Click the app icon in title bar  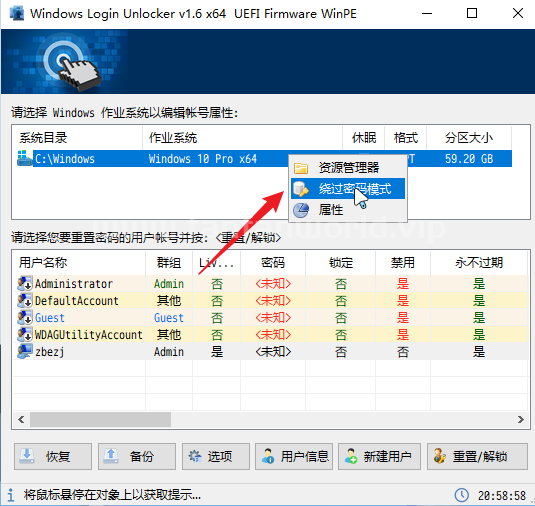[x=16, y=14]
